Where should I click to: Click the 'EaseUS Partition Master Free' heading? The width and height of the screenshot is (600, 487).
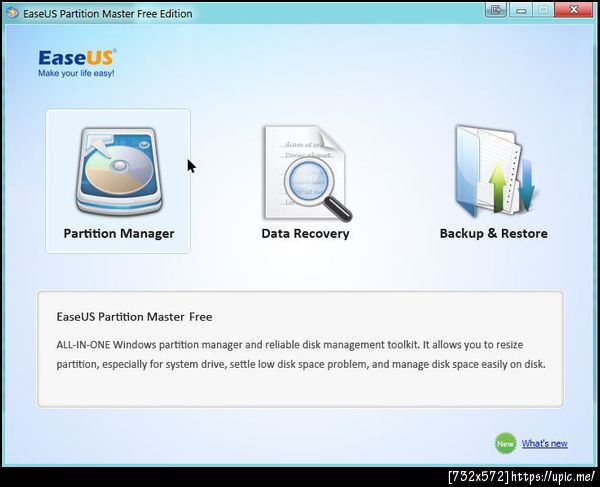tap(134, 317)
